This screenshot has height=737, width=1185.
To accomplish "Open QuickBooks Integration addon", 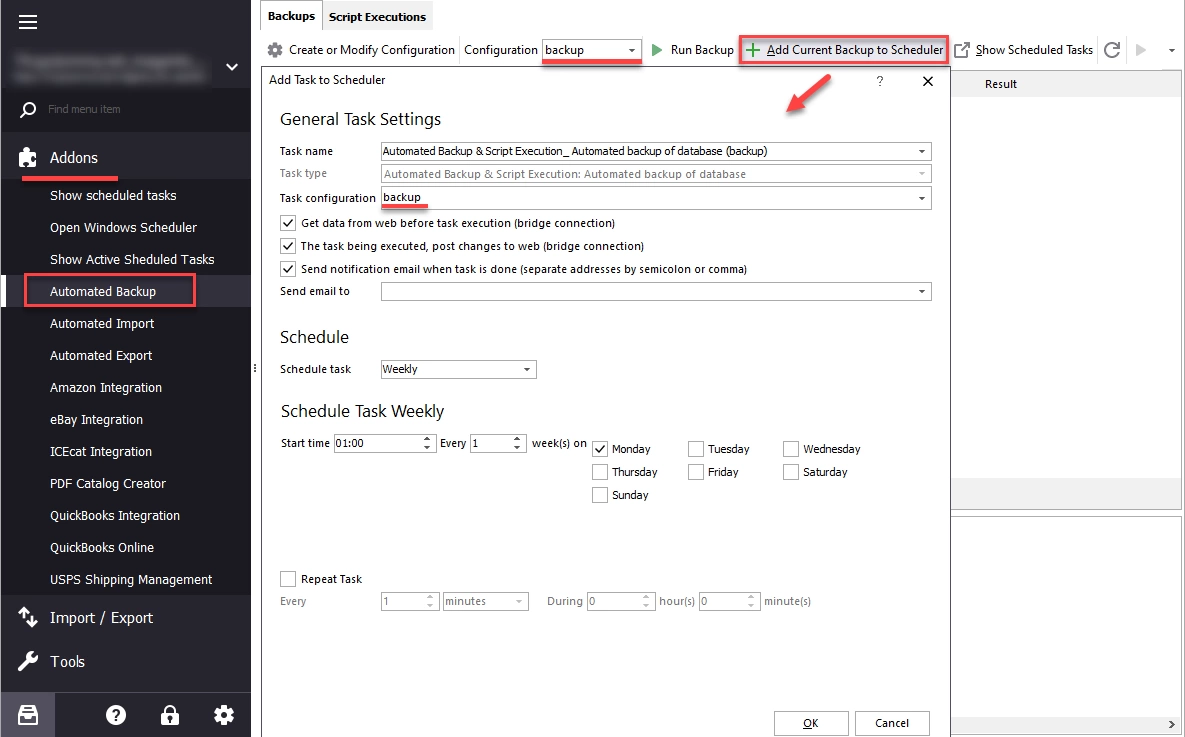I will click(x=115, y=516).
